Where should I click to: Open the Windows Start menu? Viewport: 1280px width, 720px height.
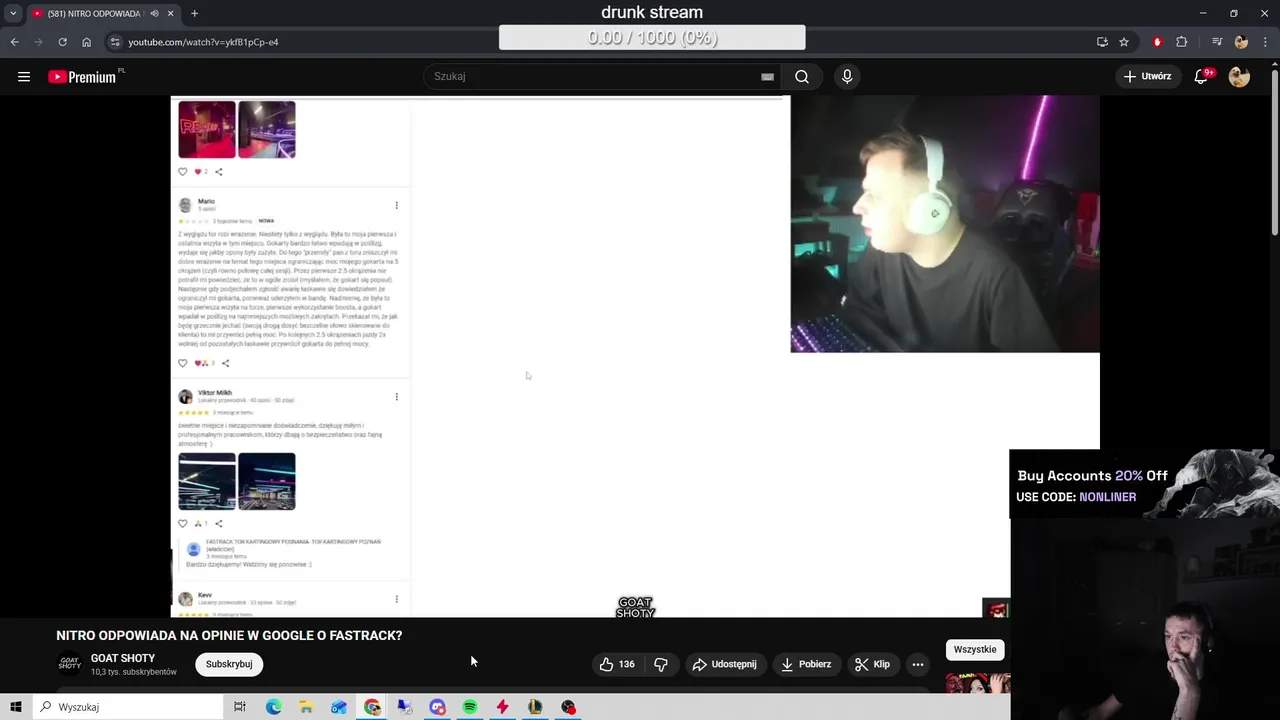16,707
